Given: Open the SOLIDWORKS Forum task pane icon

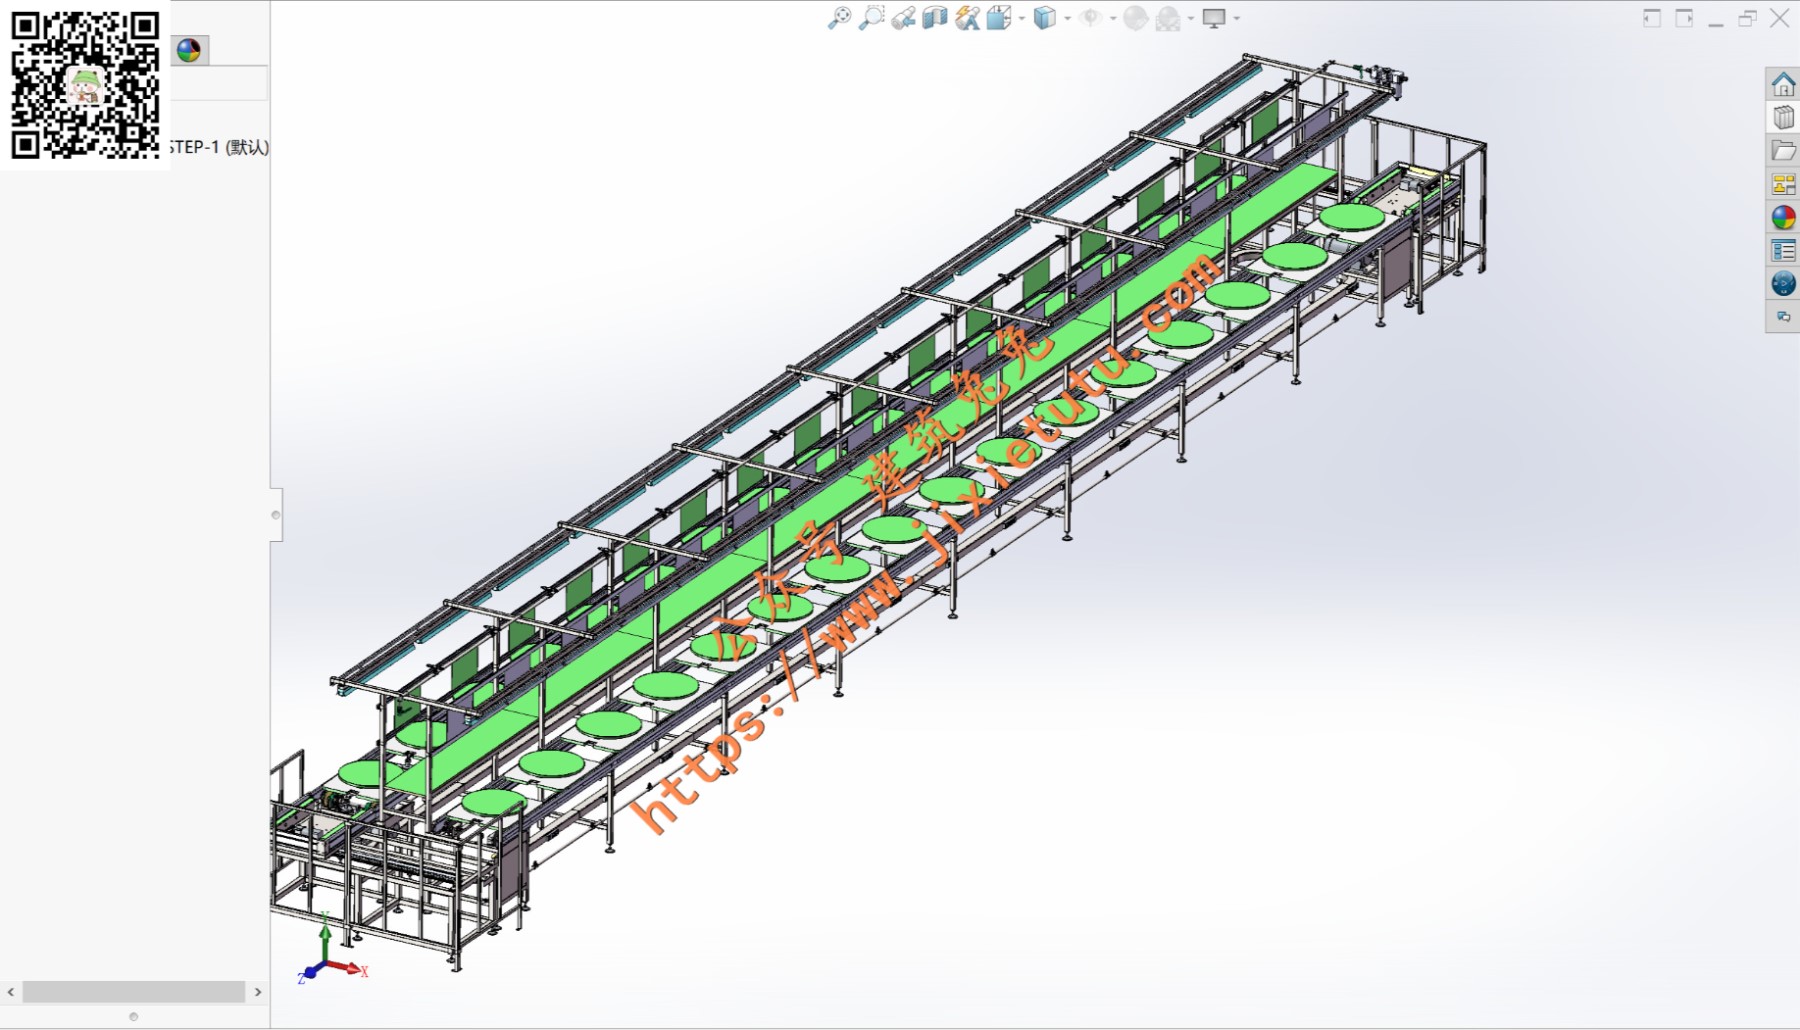Looking at the screenshot, I should pyautogui.click(x=1783, y=284).
